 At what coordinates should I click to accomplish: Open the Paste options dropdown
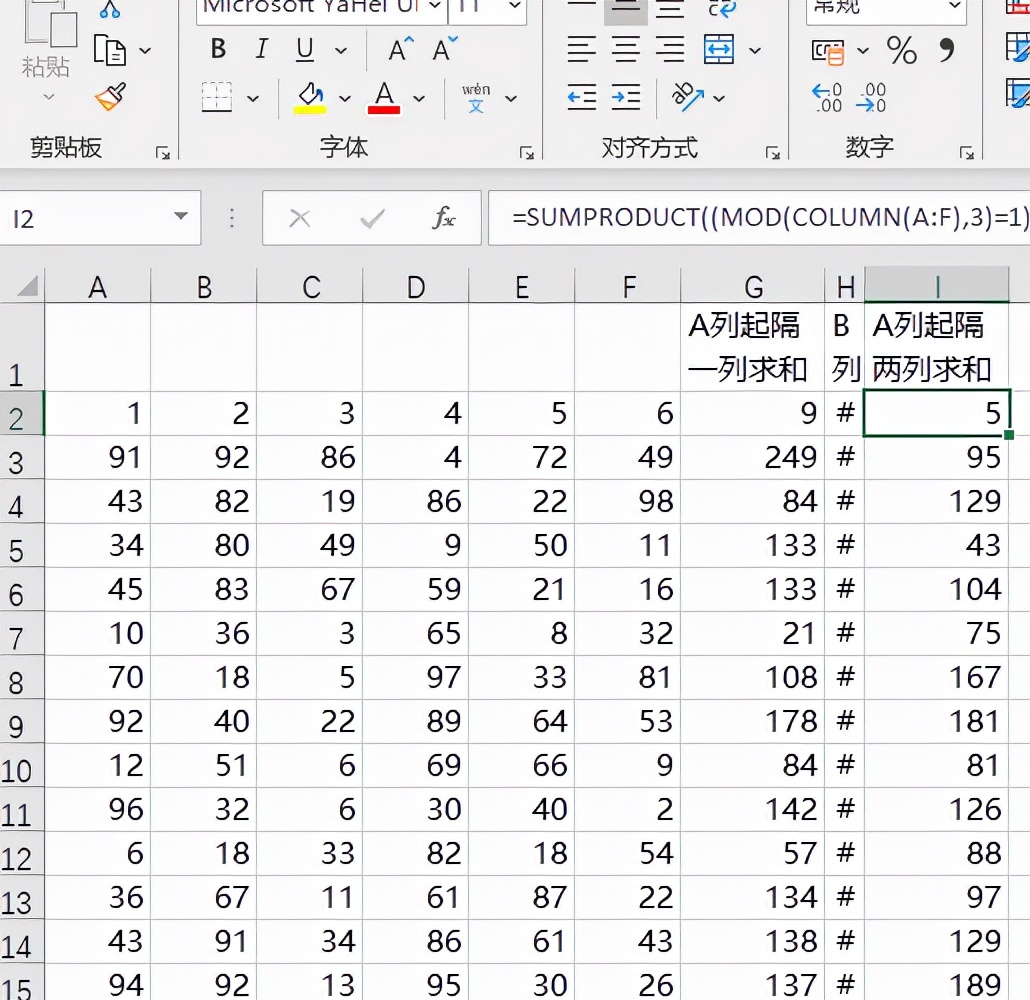49,97
